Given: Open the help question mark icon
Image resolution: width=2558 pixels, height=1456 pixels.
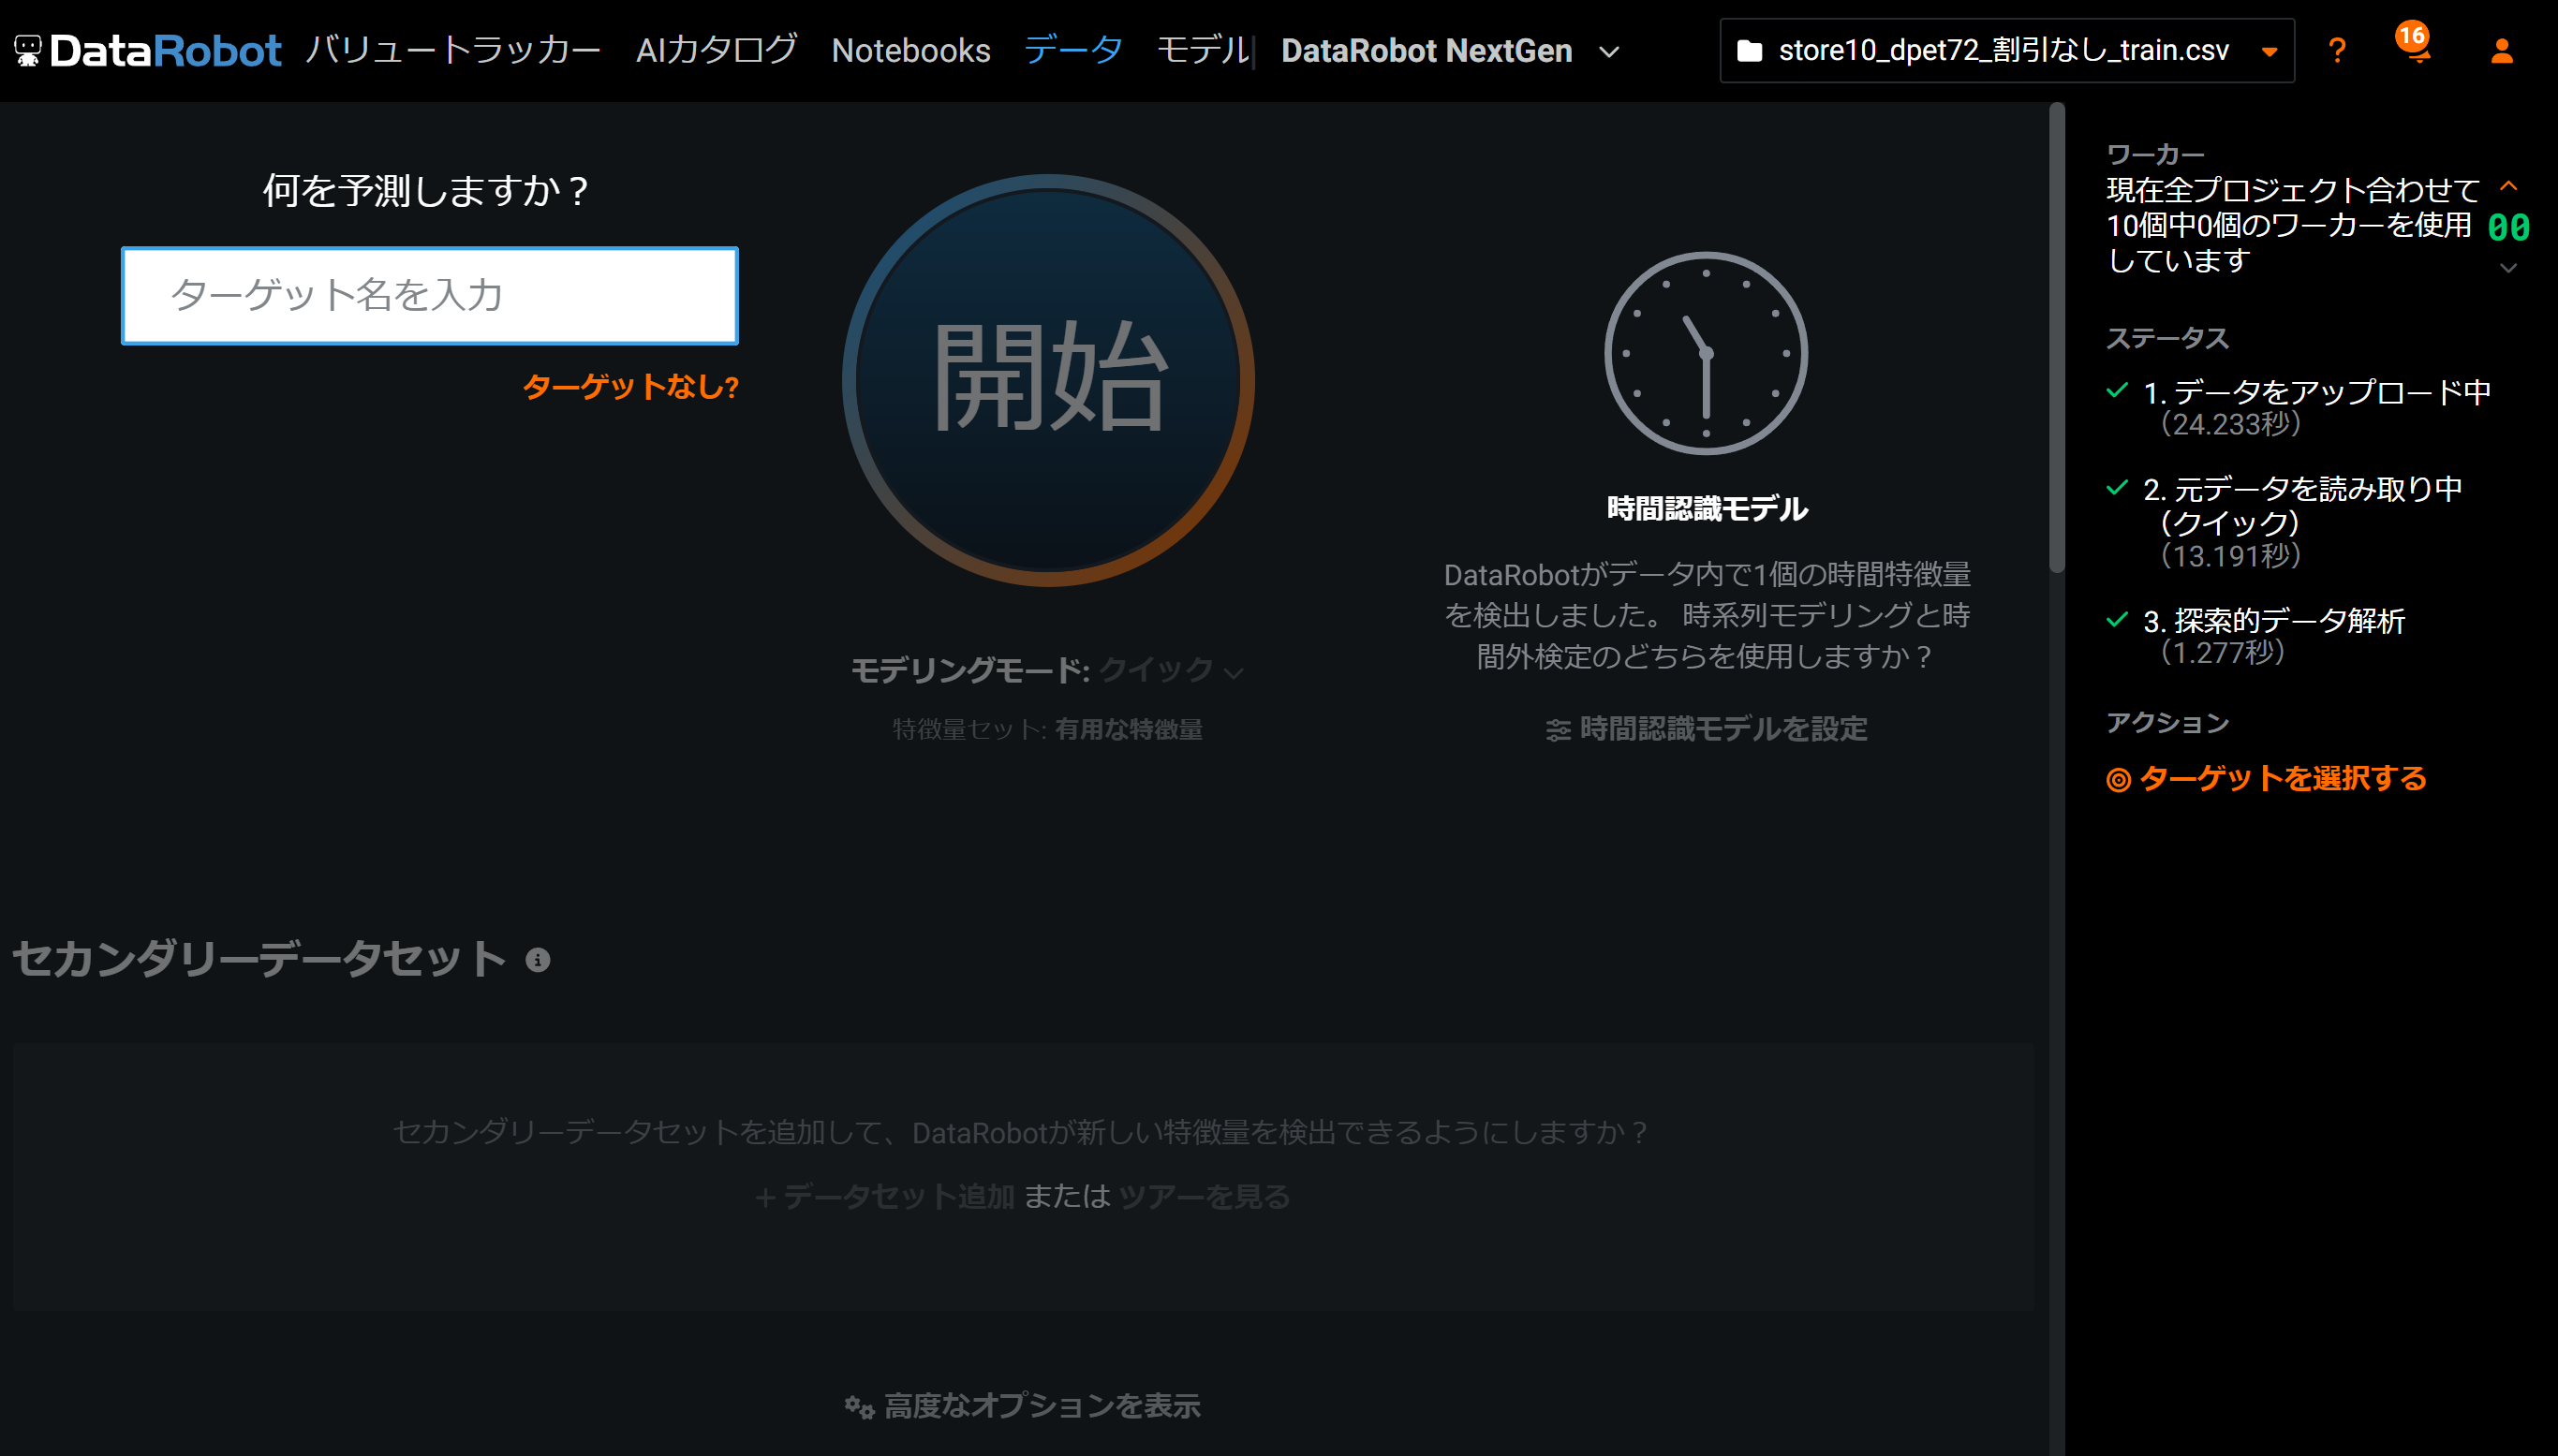Looking at the screenshot, I should (2336, 50).
